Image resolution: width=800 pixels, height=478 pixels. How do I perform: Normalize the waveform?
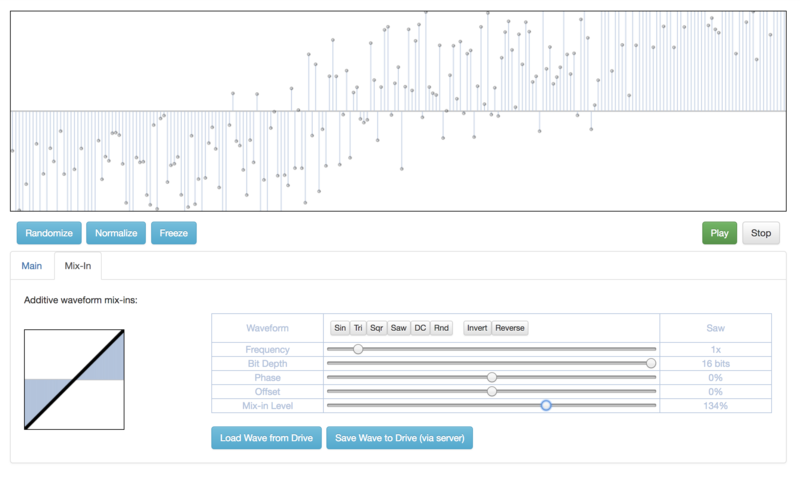pyautogui.click(x=116, y=233)
